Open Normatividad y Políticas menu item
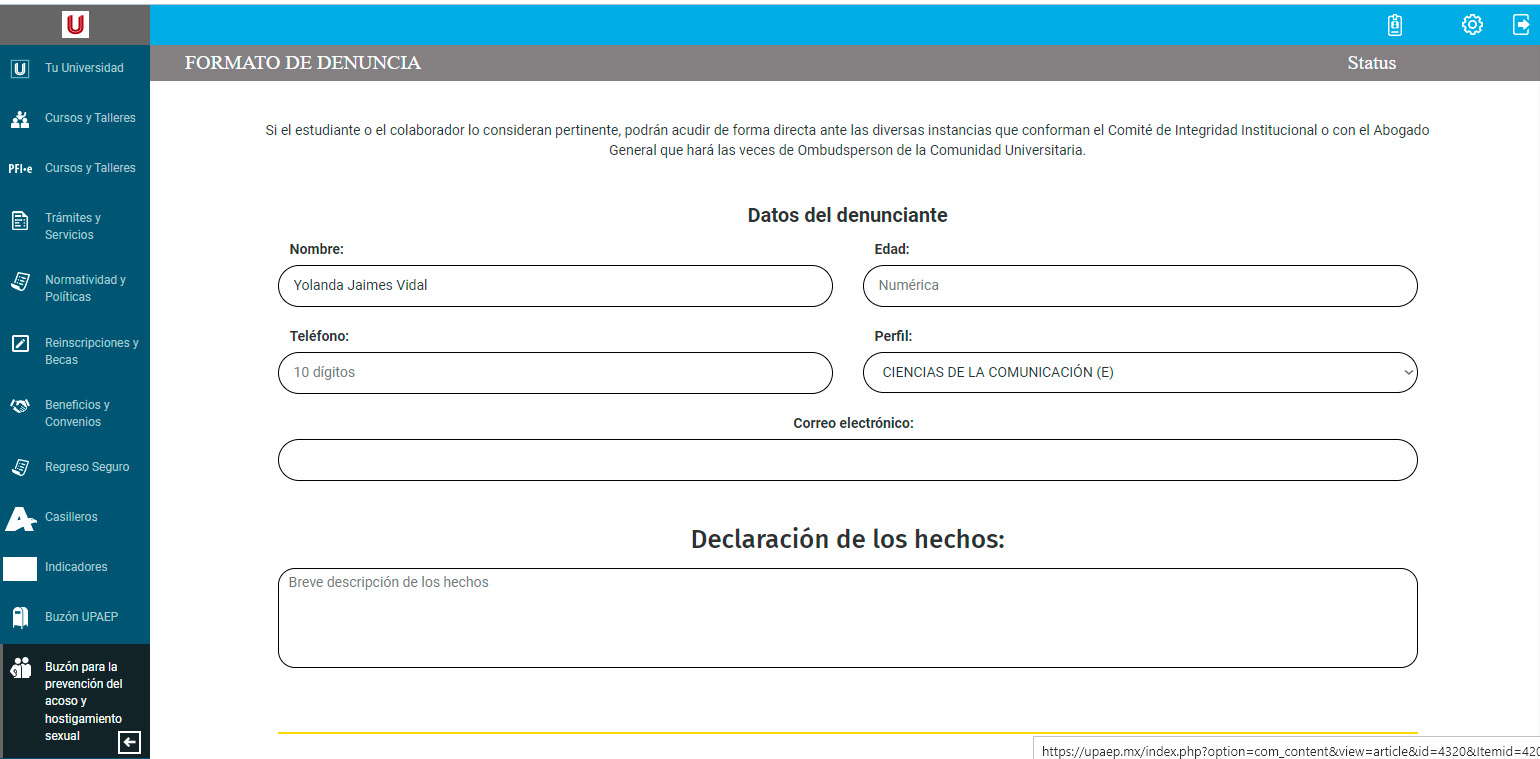 (x=85, y=288)
